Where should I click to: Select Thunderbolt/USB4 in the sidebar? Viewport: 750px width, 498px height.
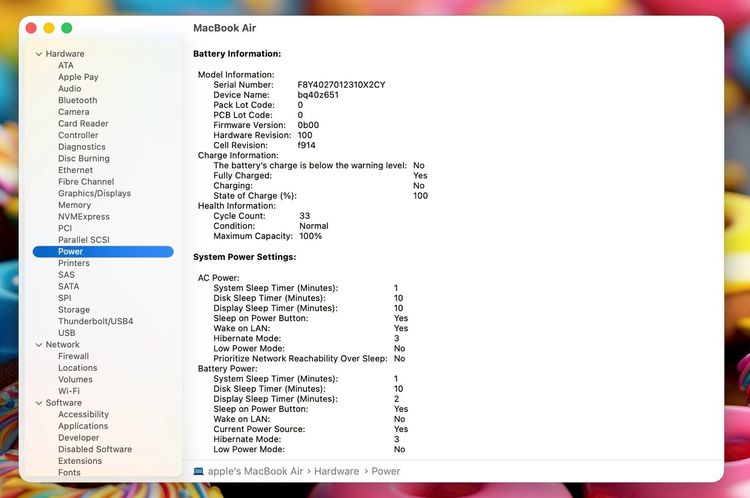click(96, 321)
